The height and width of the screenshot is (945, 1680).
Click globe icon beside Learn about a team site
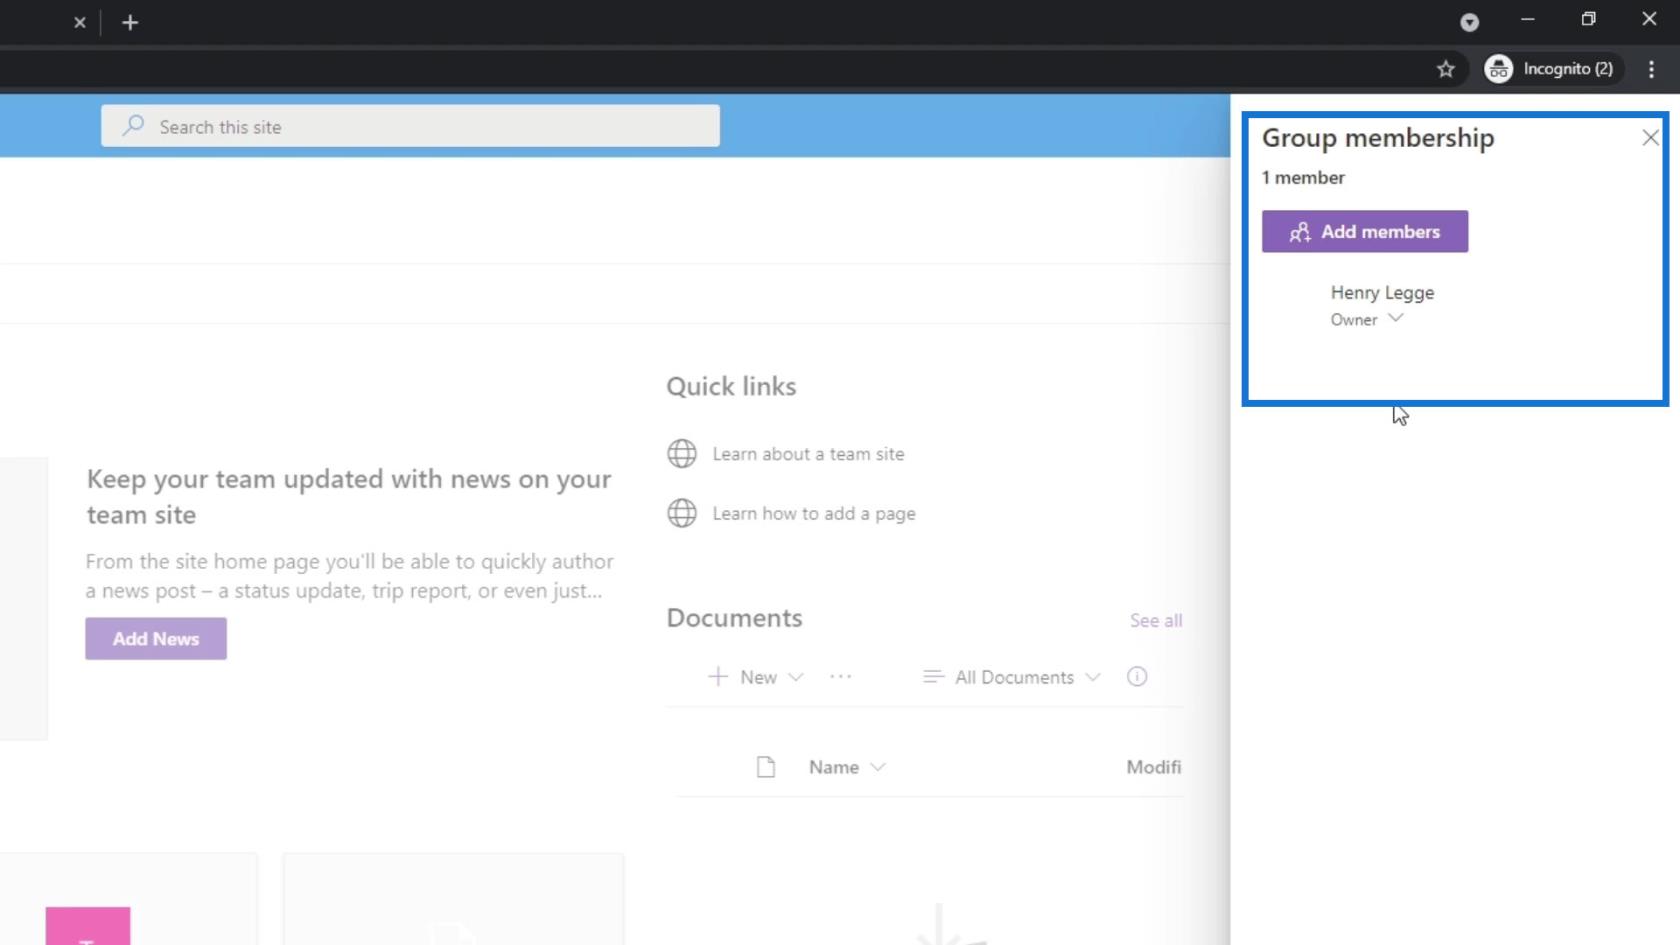[x=682, y=454]
